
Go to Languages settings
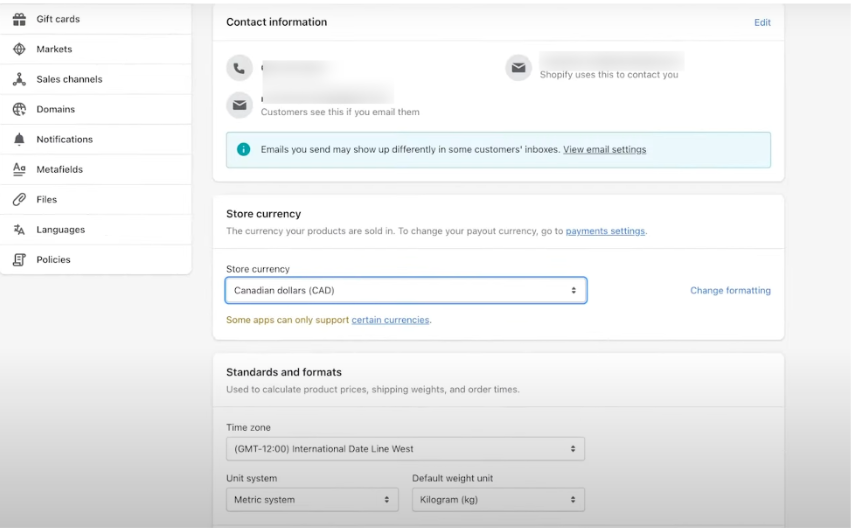(x=96, y=230)
